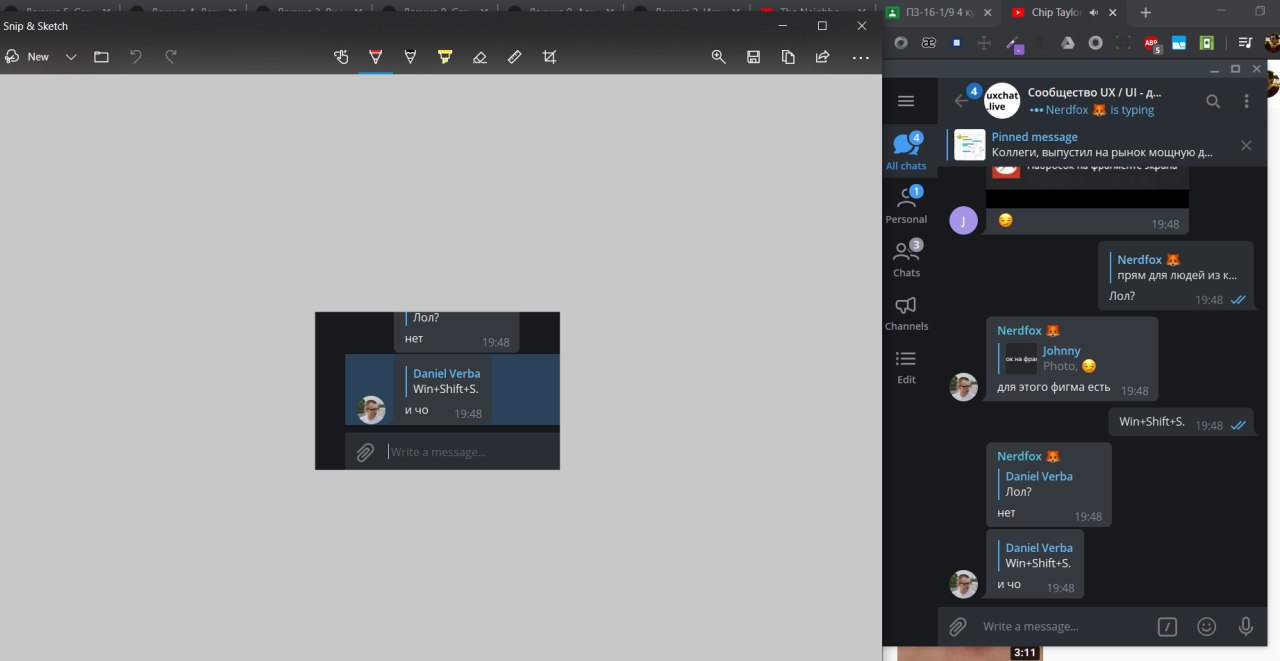Select the Eraser tool
Image resolution: width=1280 pixels, height=661 pixels.
pos(480,57)
